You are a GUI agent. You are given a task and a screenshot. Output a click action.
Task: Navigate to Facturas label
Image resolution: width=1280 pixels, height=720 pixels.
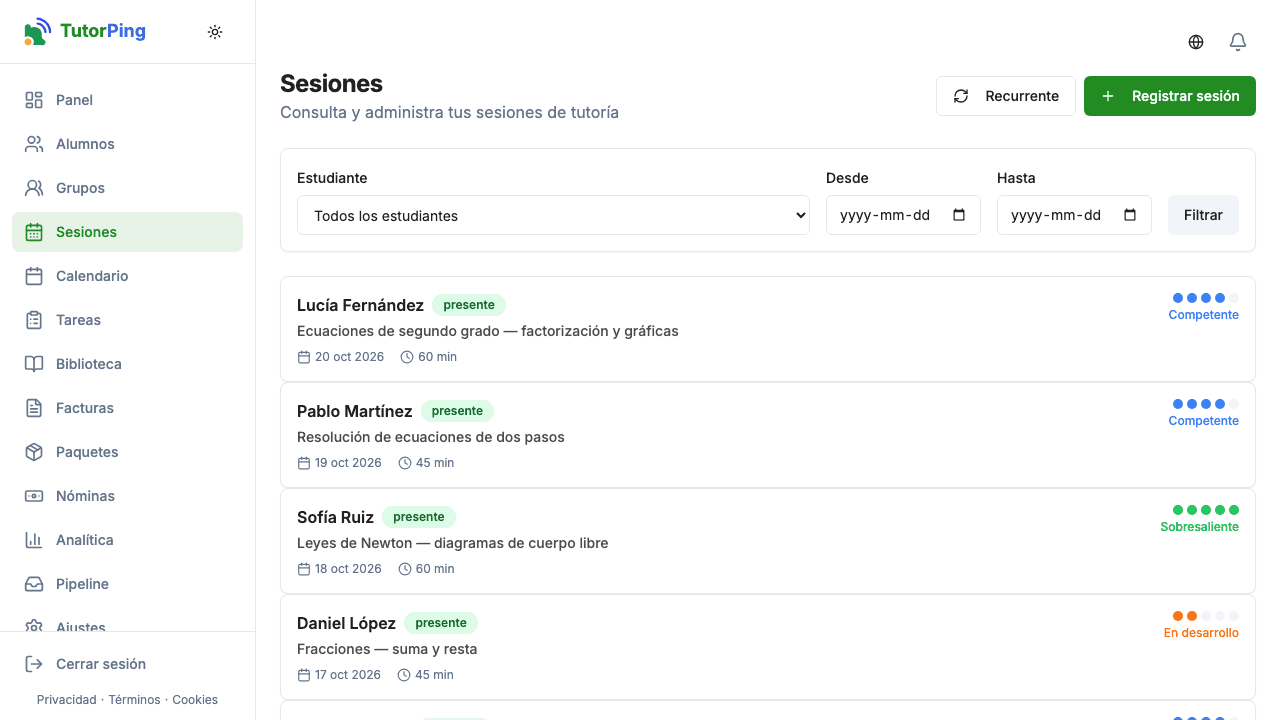click(85, 408)
